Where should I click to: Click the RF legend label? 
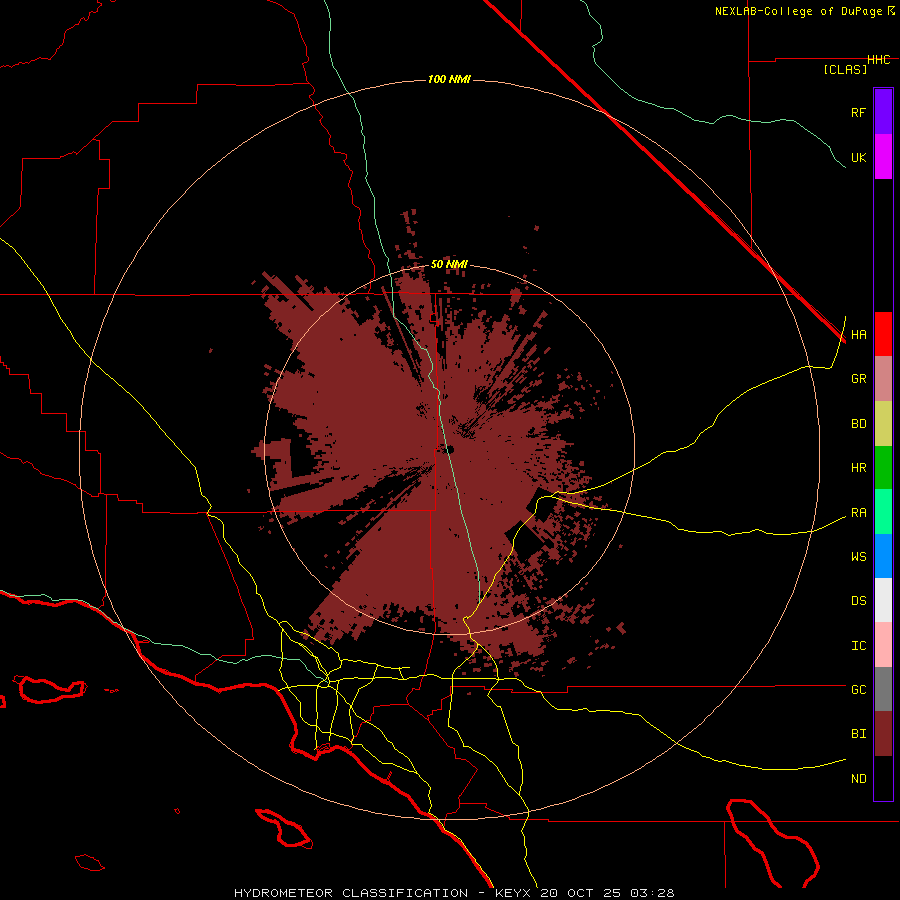[858, 112]
